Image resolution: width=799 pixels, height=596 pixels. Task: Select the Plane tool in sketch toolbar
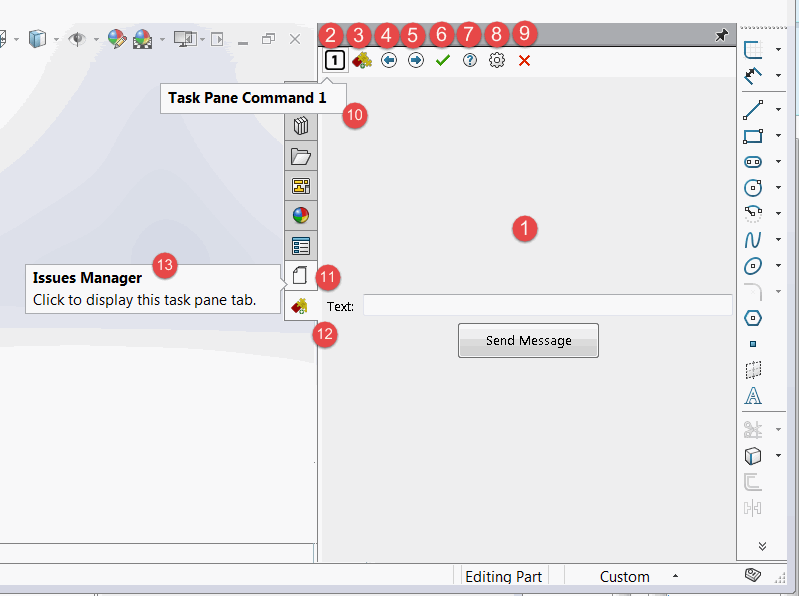[753, 370]
